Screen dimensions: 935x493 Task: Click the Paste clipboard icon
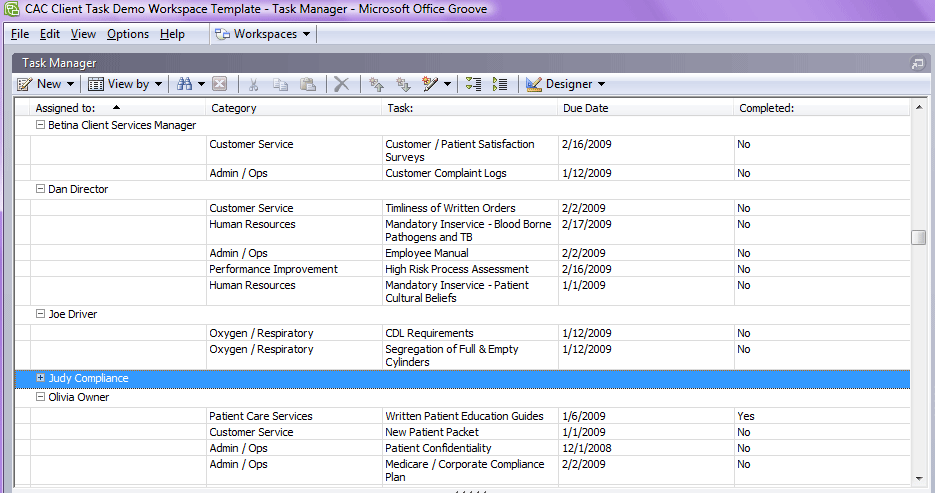(x=308, y=84)
